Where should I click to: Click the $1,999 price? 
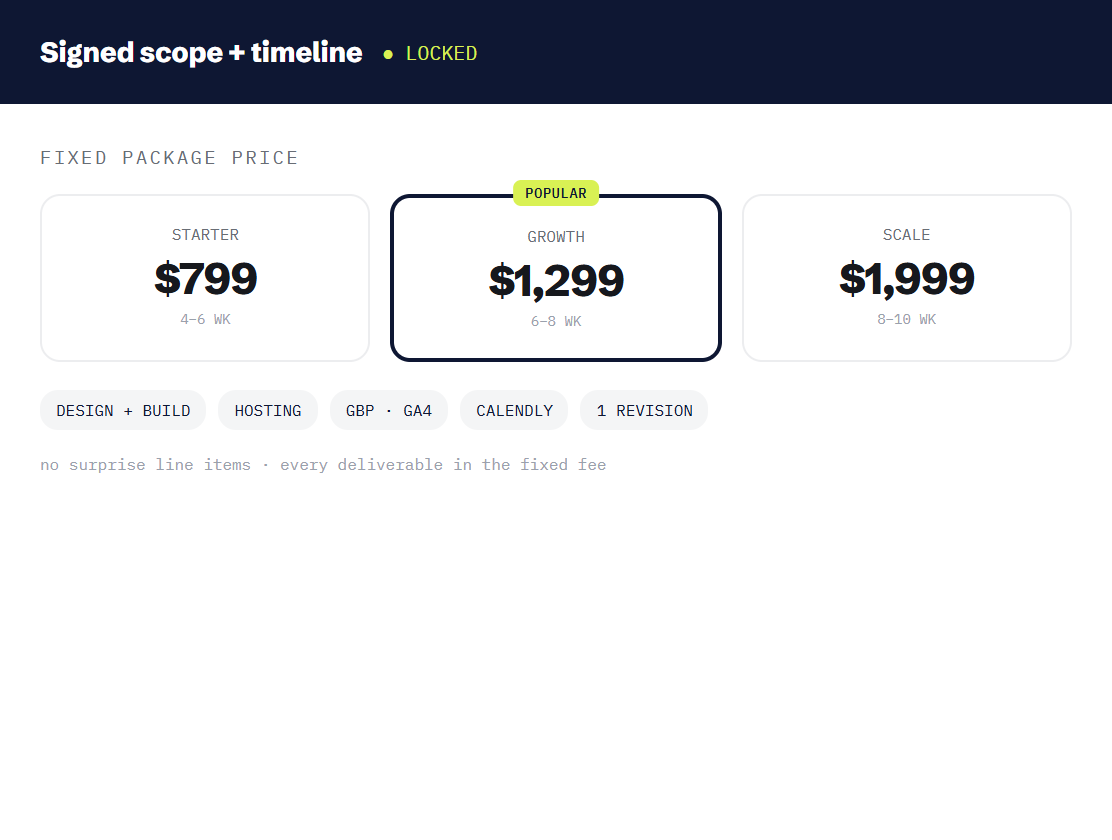906,278
